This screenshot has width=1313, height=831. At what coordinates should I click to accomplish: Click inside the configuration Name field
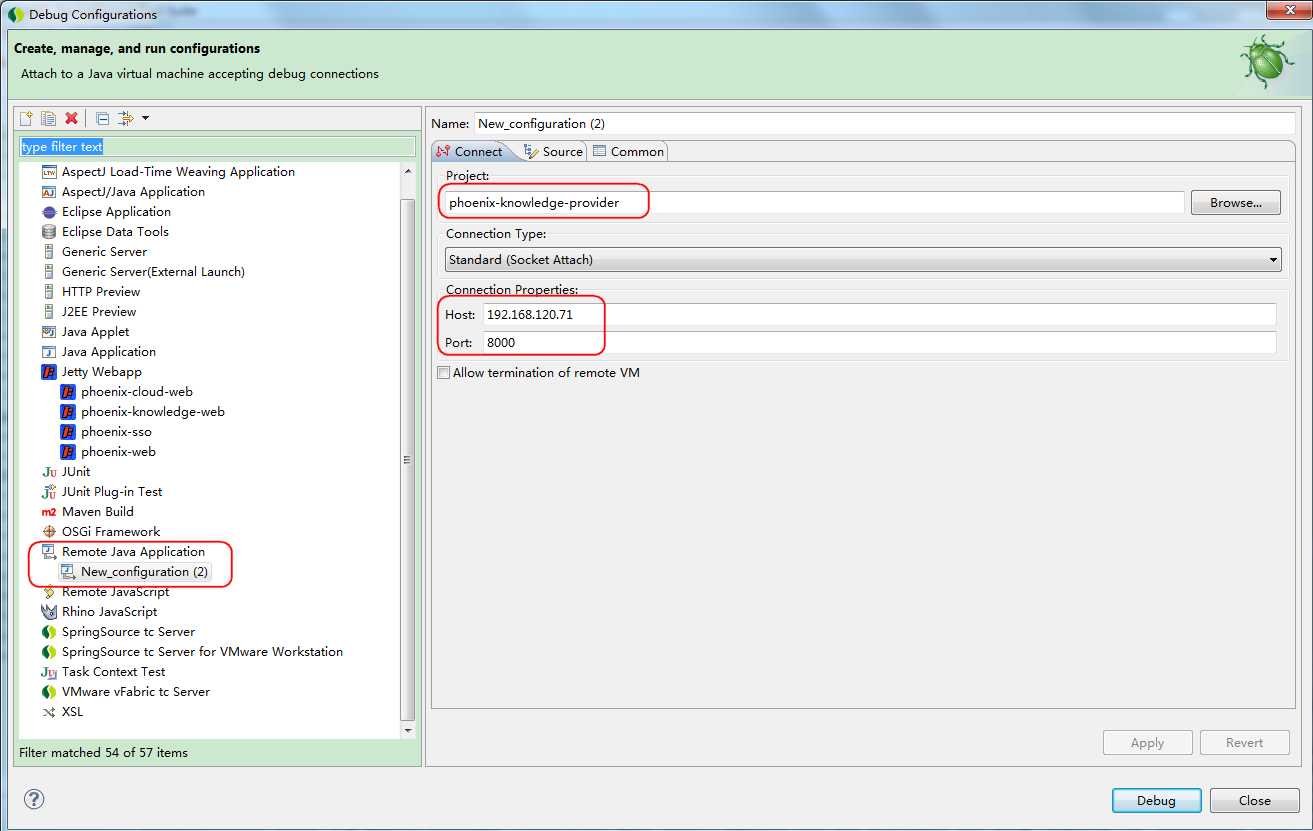click(884, 124)
